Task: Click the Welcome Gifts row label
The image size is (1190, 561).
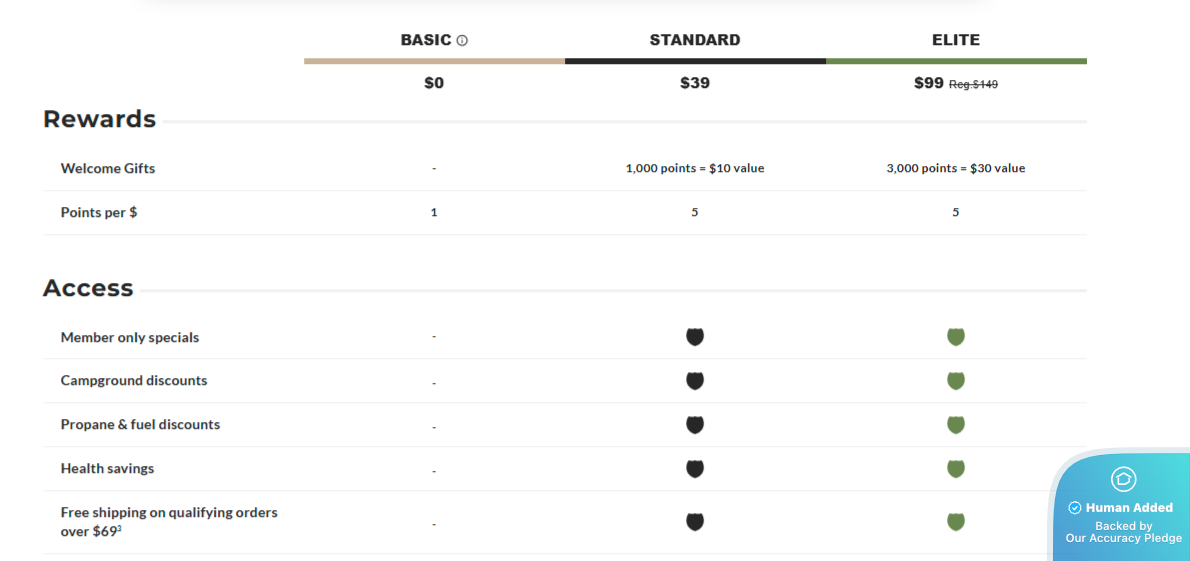Action: (x=108, y=168)
